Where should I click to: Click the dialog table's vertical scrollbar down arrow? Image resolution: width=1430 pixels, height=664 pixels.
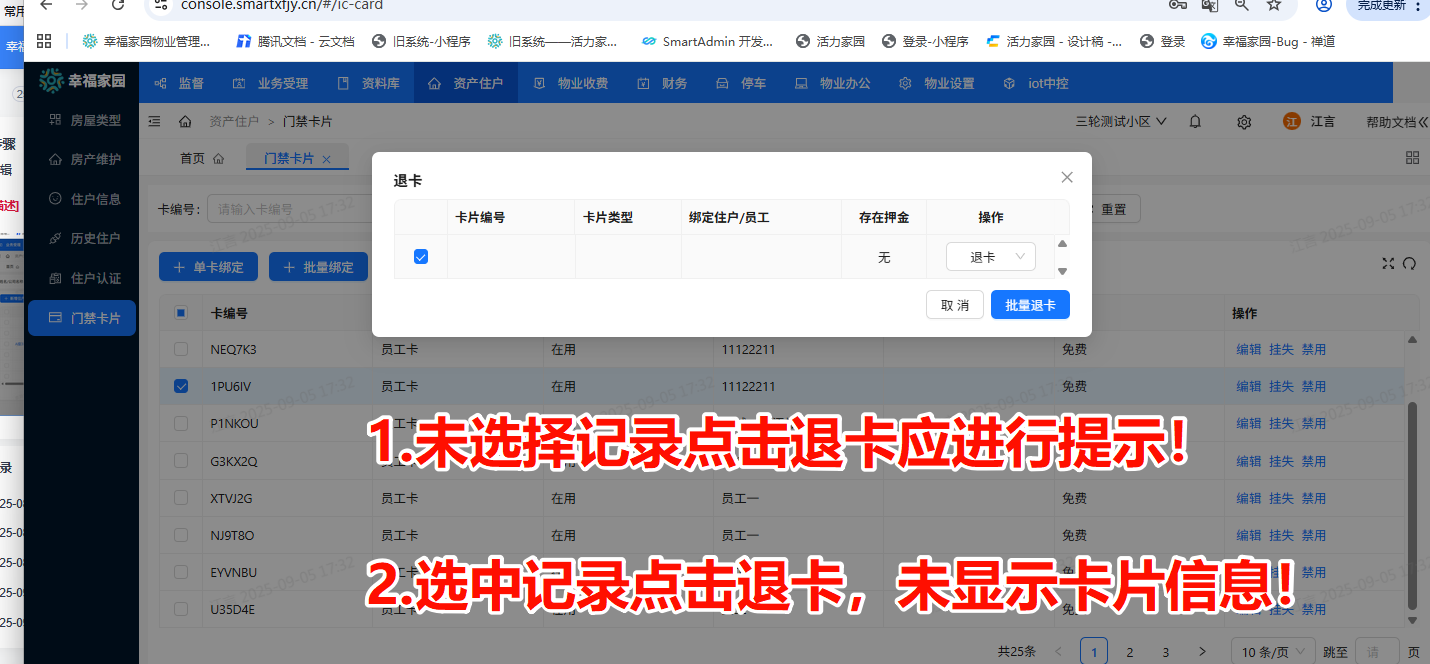1062,271
